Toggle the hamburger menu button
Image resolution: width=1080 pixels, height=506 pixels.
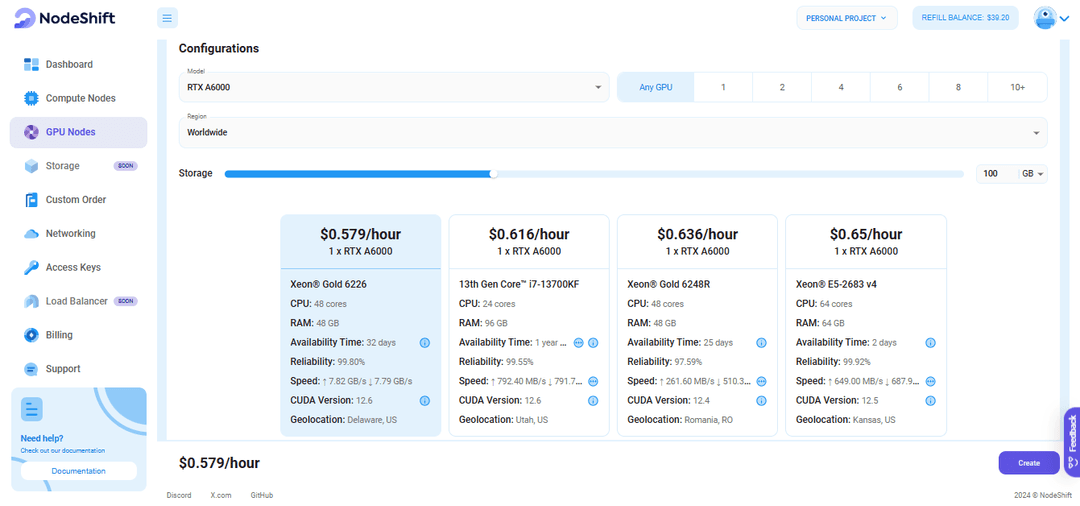167,18
